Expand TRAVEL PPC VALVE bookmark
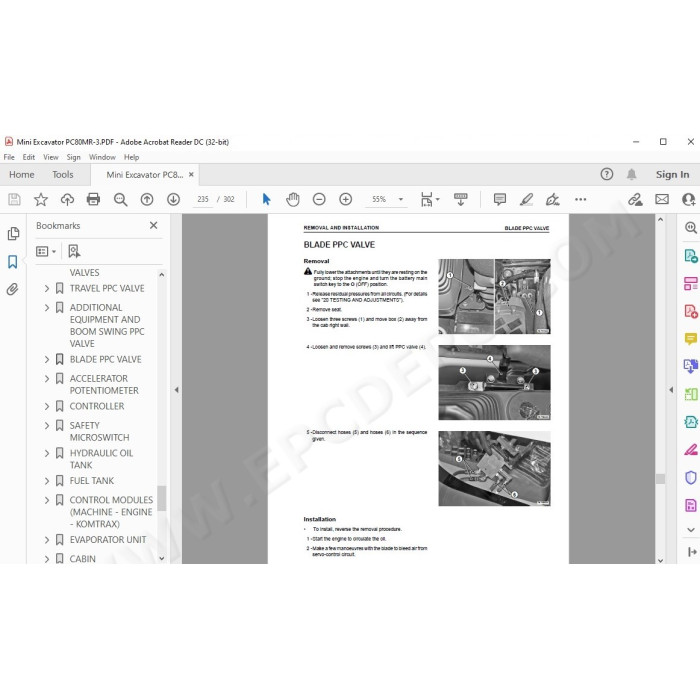This screenshot has width=700, height=700. 47,288
